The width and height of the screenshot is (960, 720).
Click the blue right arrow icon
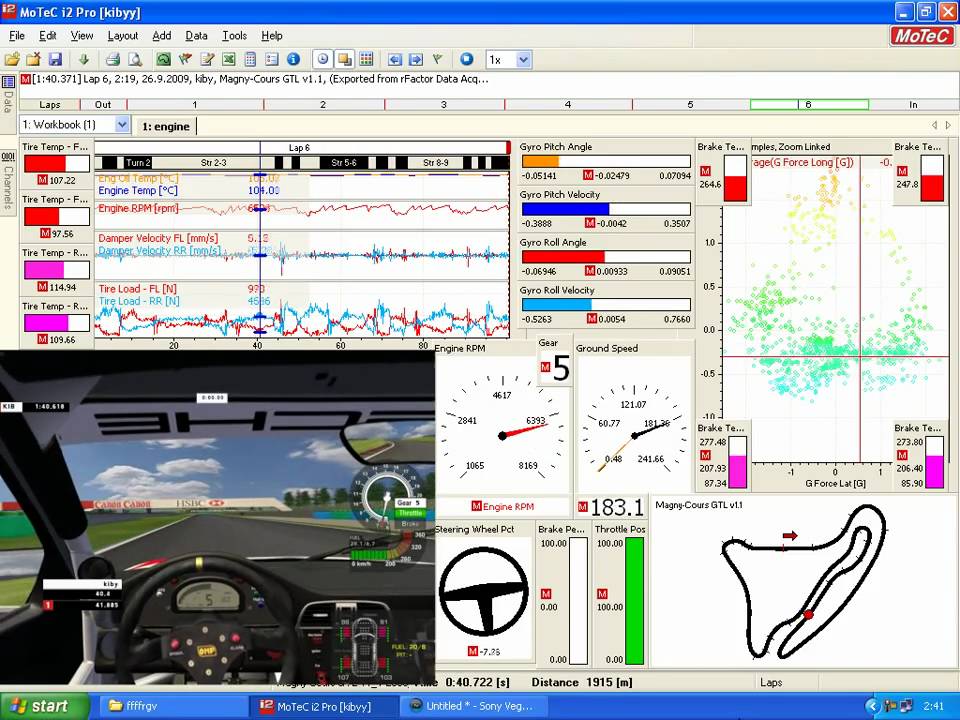(416, 59)
